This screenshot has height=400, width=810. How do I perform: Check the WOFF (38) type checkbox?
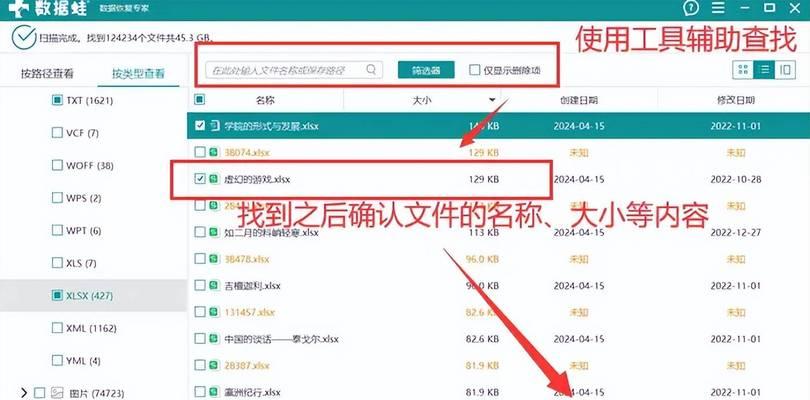pos(57,165)
